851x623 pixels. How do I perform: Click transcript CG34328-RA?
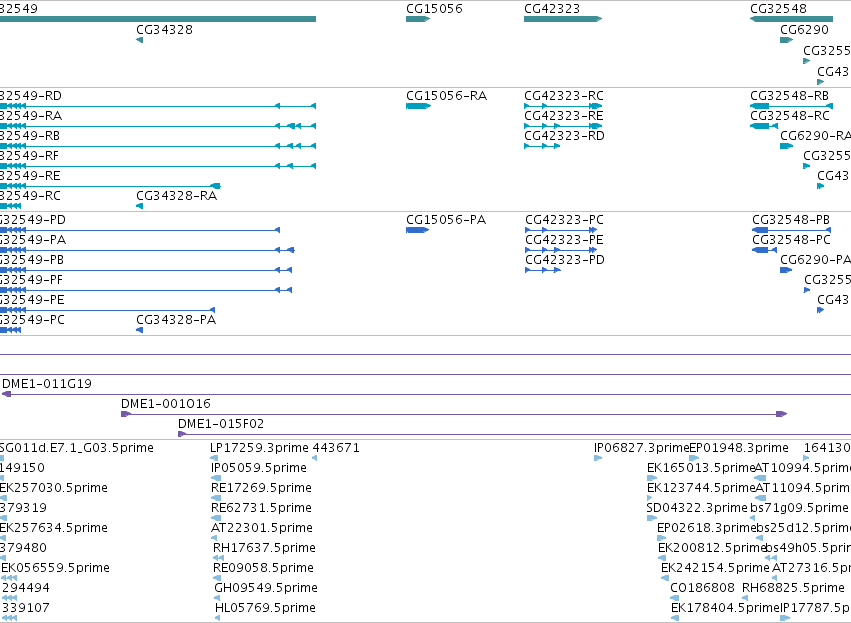click(176, 196)
